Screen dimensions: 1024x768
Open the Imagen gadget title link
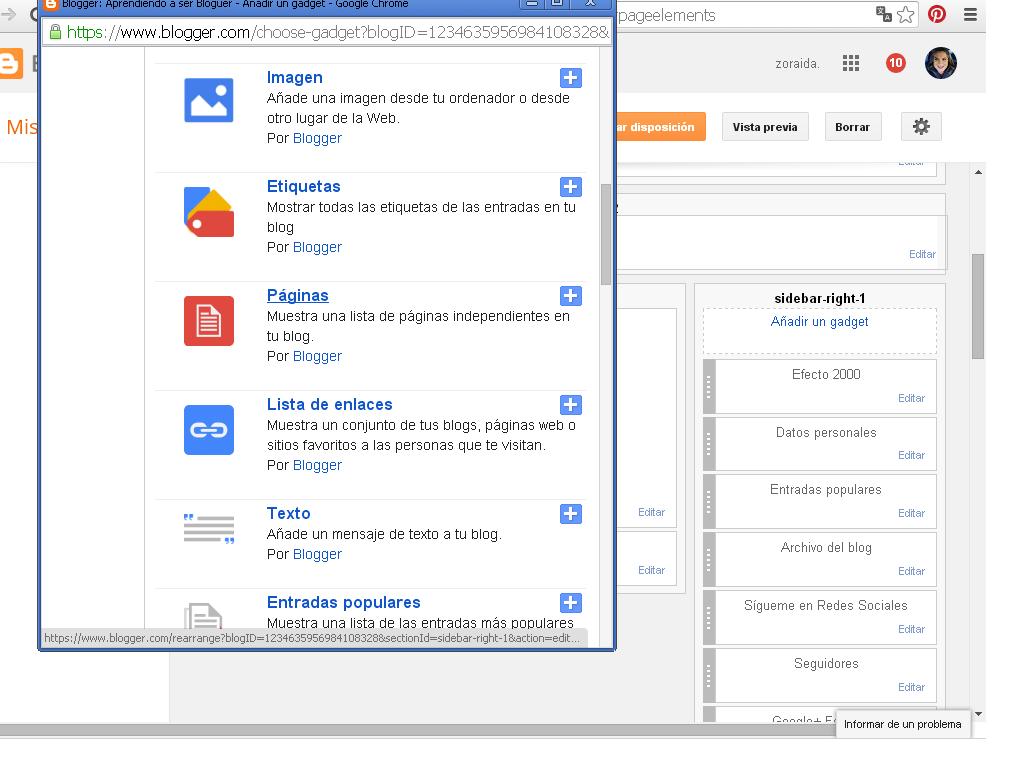[x=295, y=78]
